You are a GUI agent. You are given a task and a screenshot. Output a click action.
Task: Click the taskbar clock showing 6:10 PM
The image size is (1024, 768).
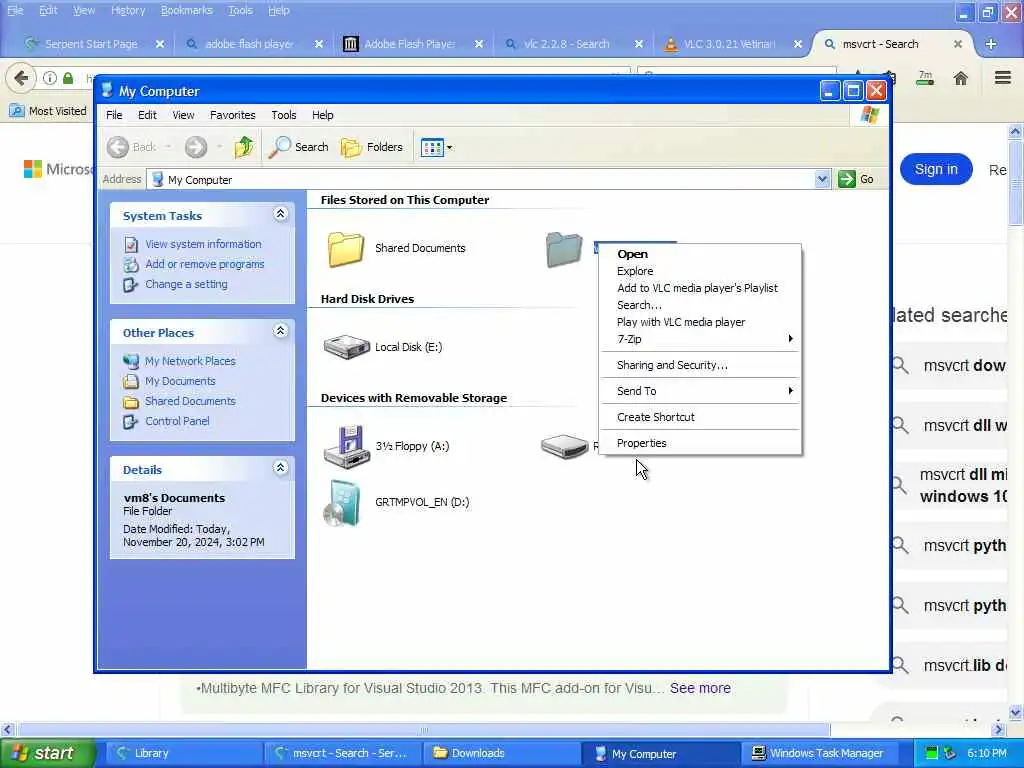pos(986,753)
